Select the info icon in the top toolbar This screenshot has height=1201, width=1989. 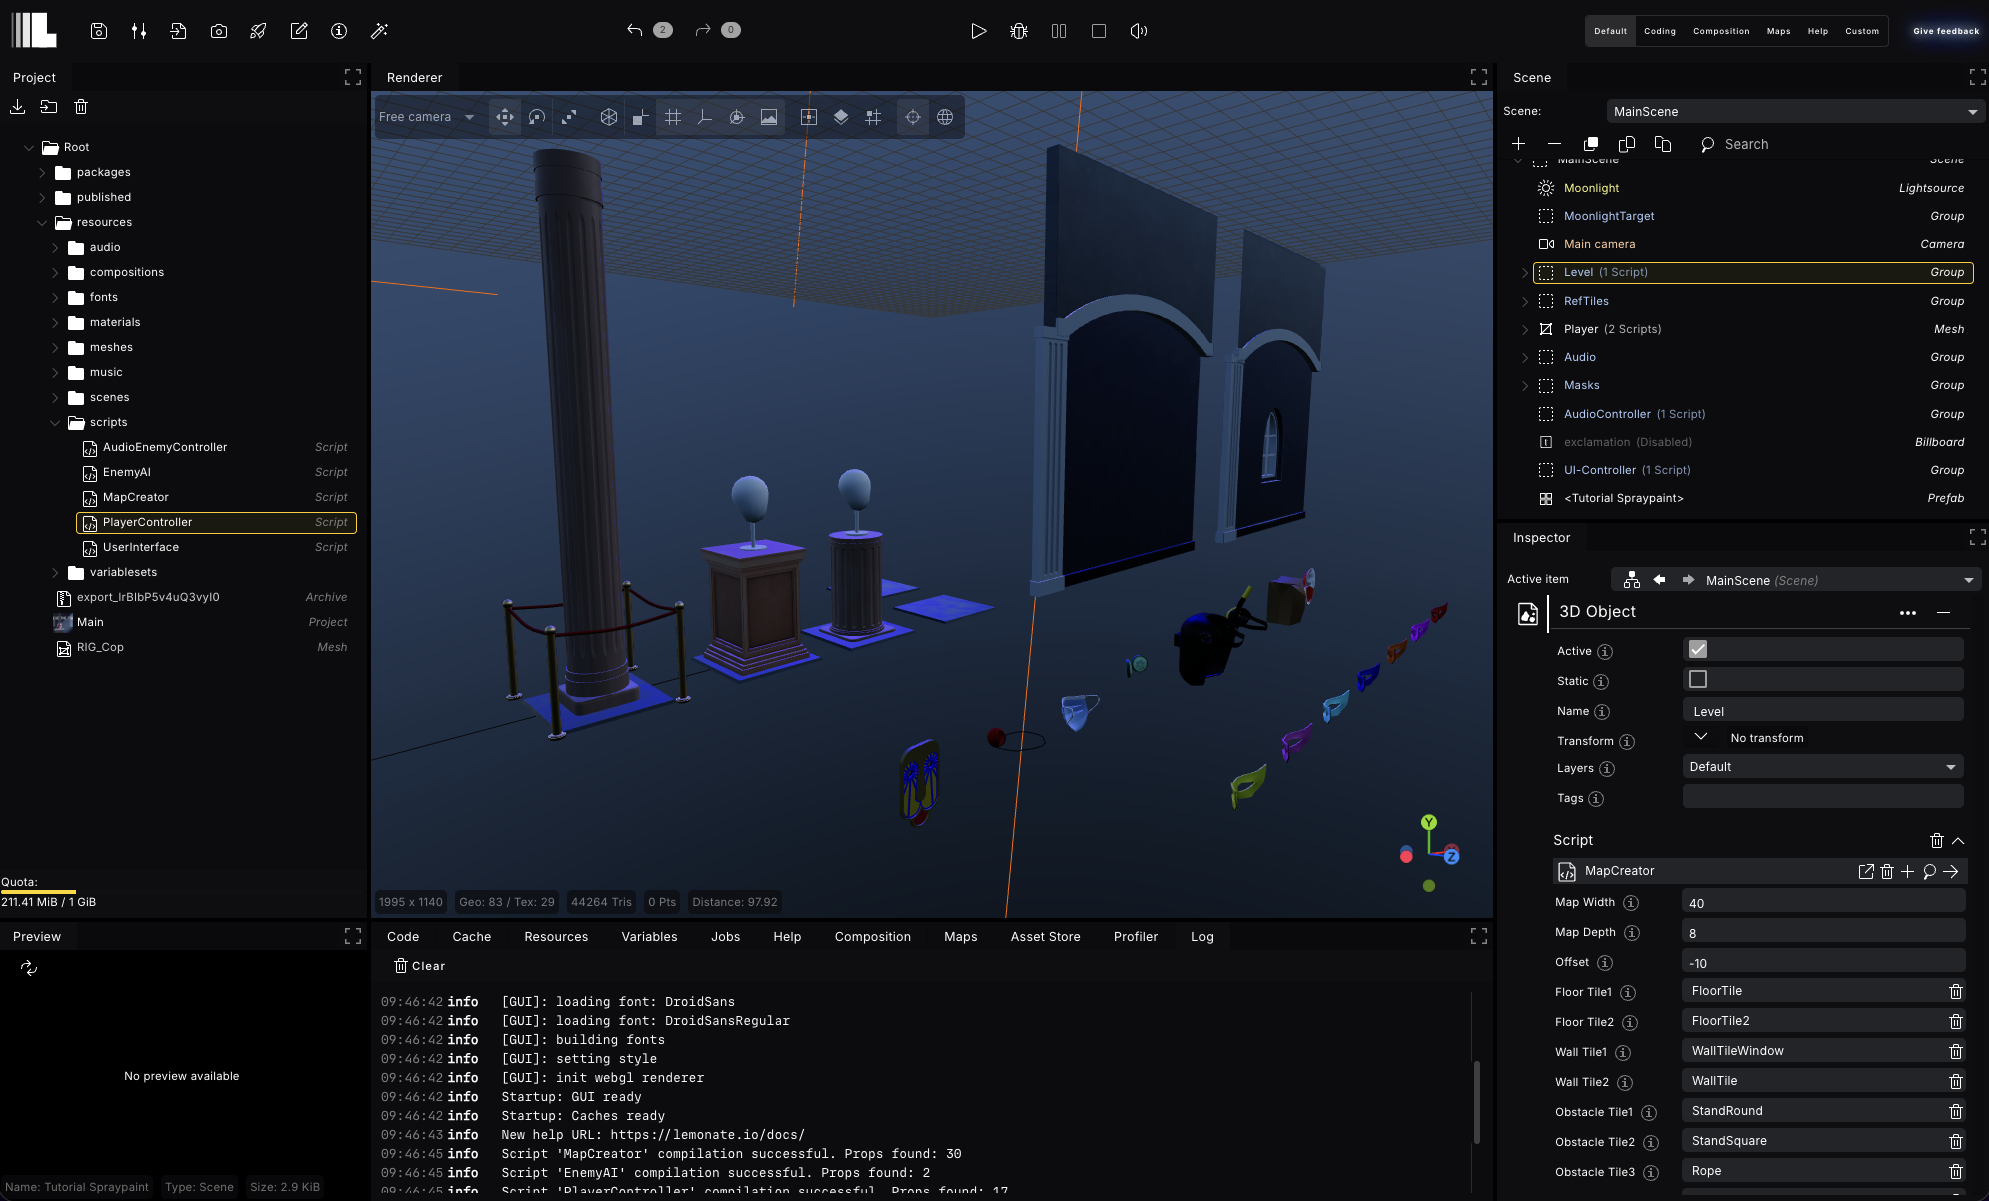tap(338, 31)
